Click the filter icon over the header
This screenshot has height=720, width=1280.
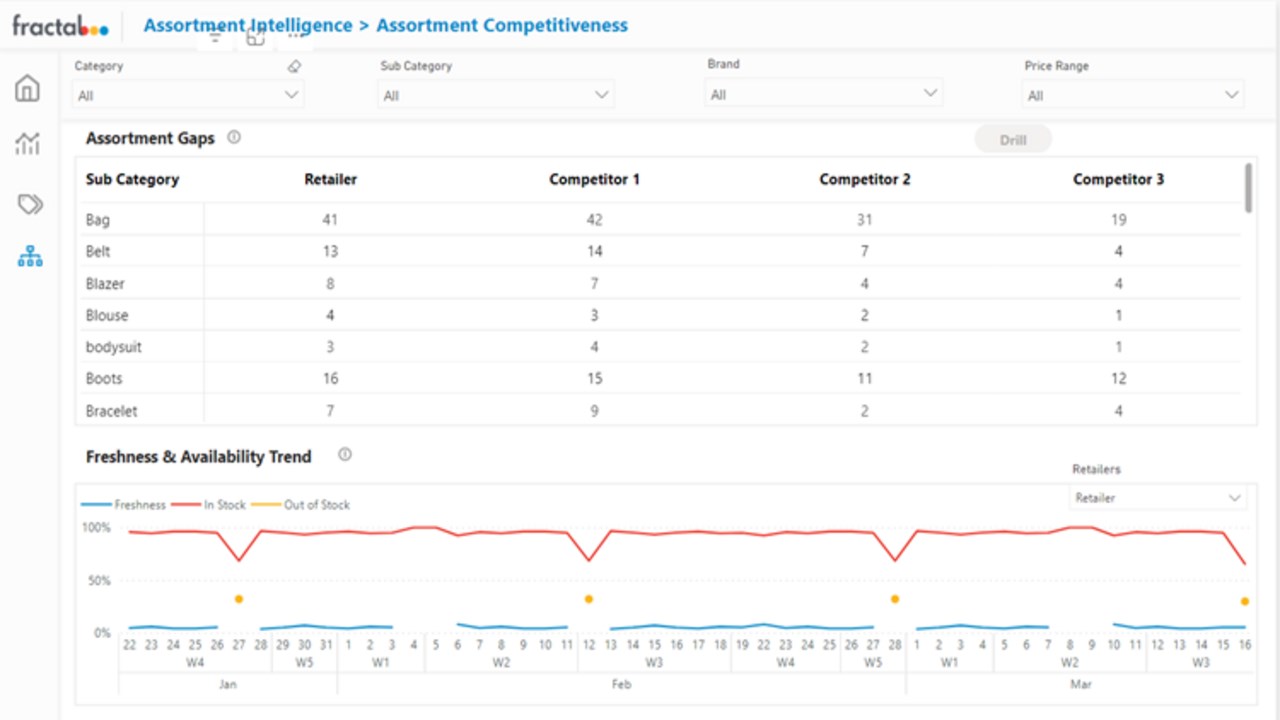pos(215,37)
